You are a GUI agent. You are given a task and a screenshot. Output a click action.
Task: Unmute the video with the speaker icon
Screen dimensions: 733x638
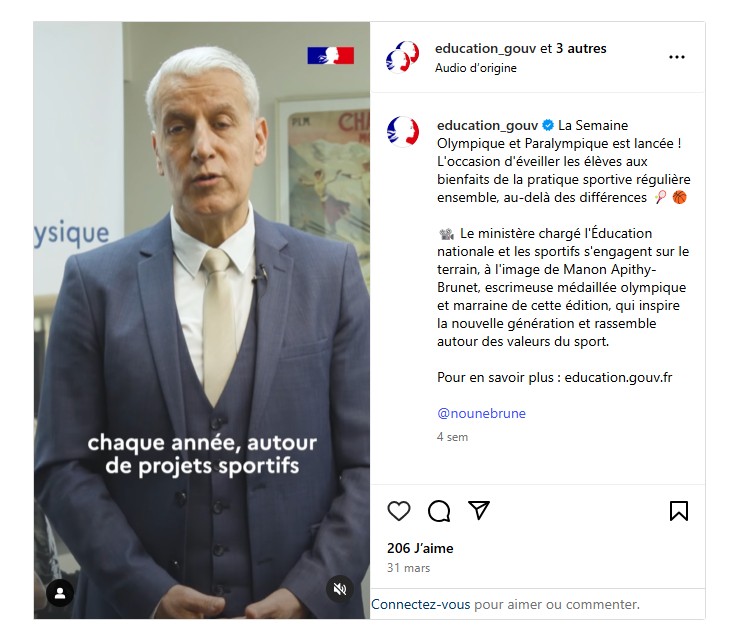coord(340,588)
